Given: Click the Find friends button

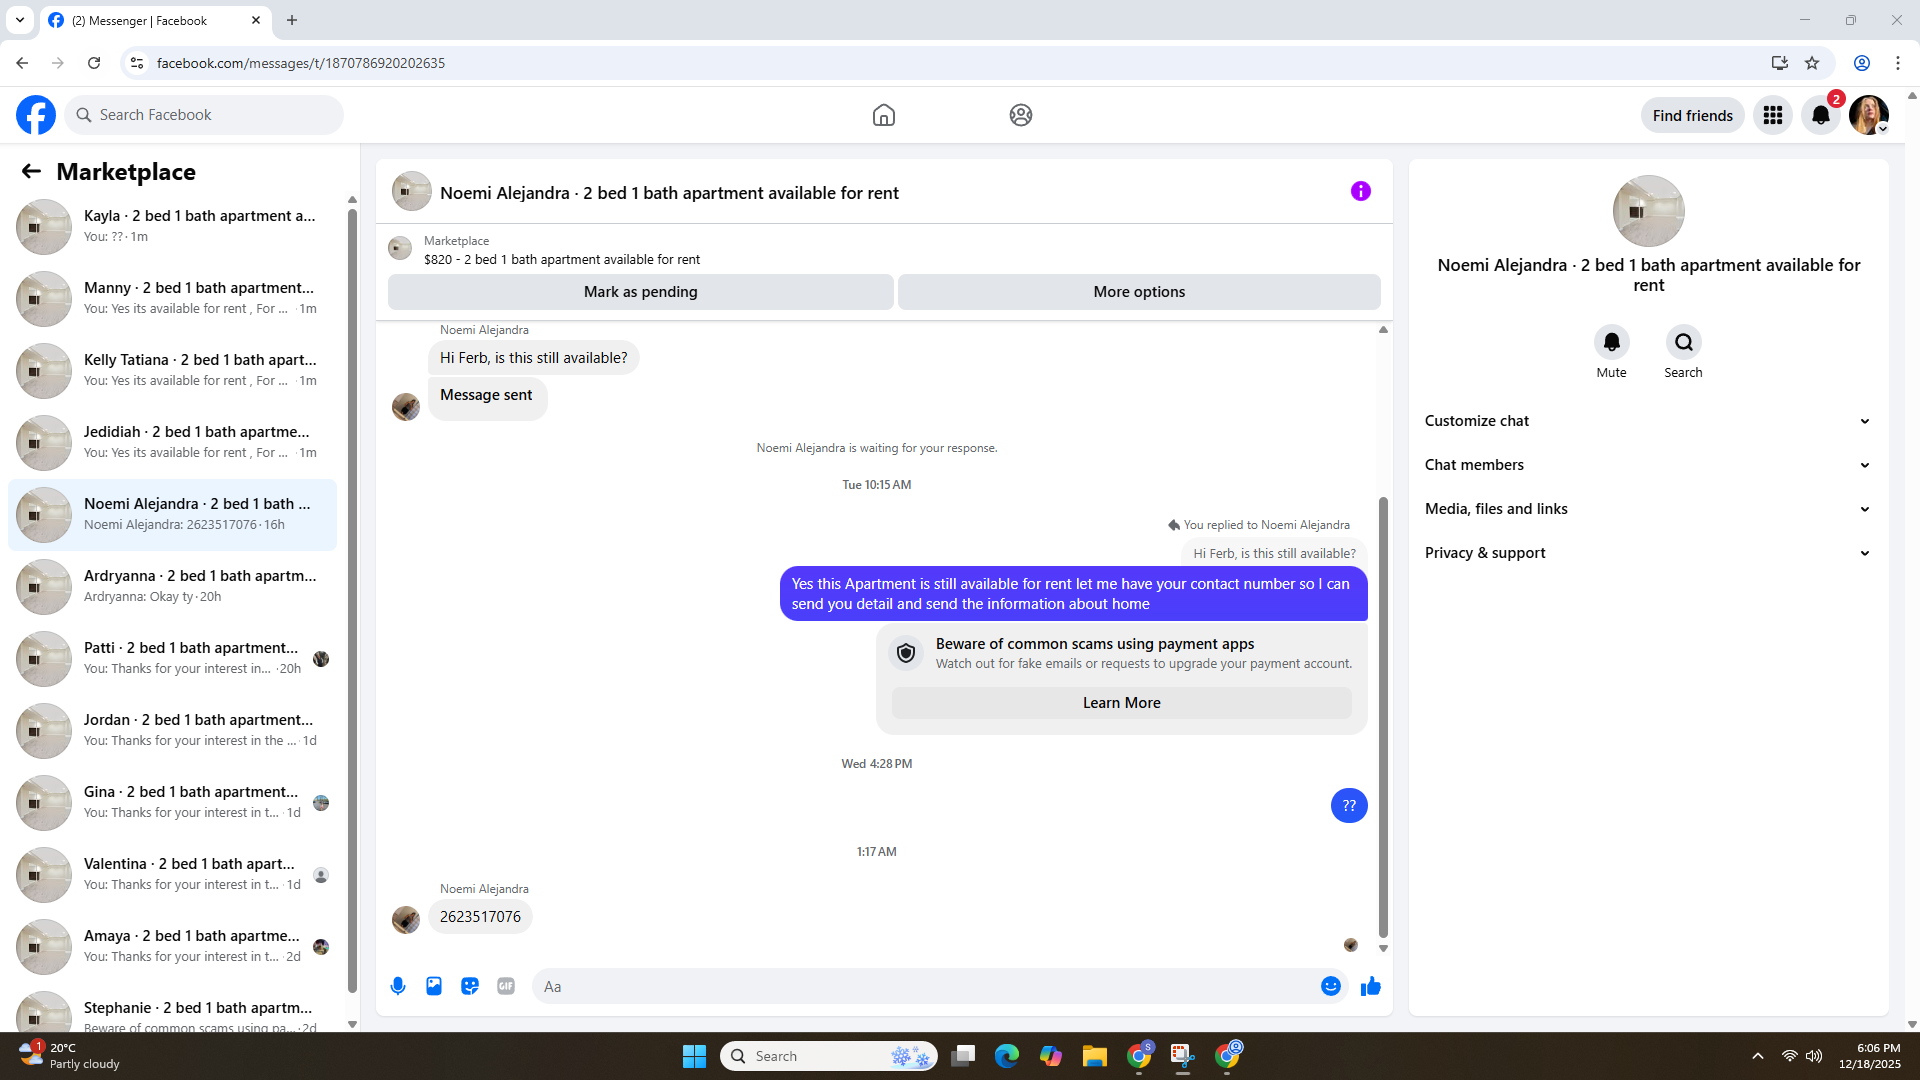Looking at the screenshot, I should [x=1692, y=116].
